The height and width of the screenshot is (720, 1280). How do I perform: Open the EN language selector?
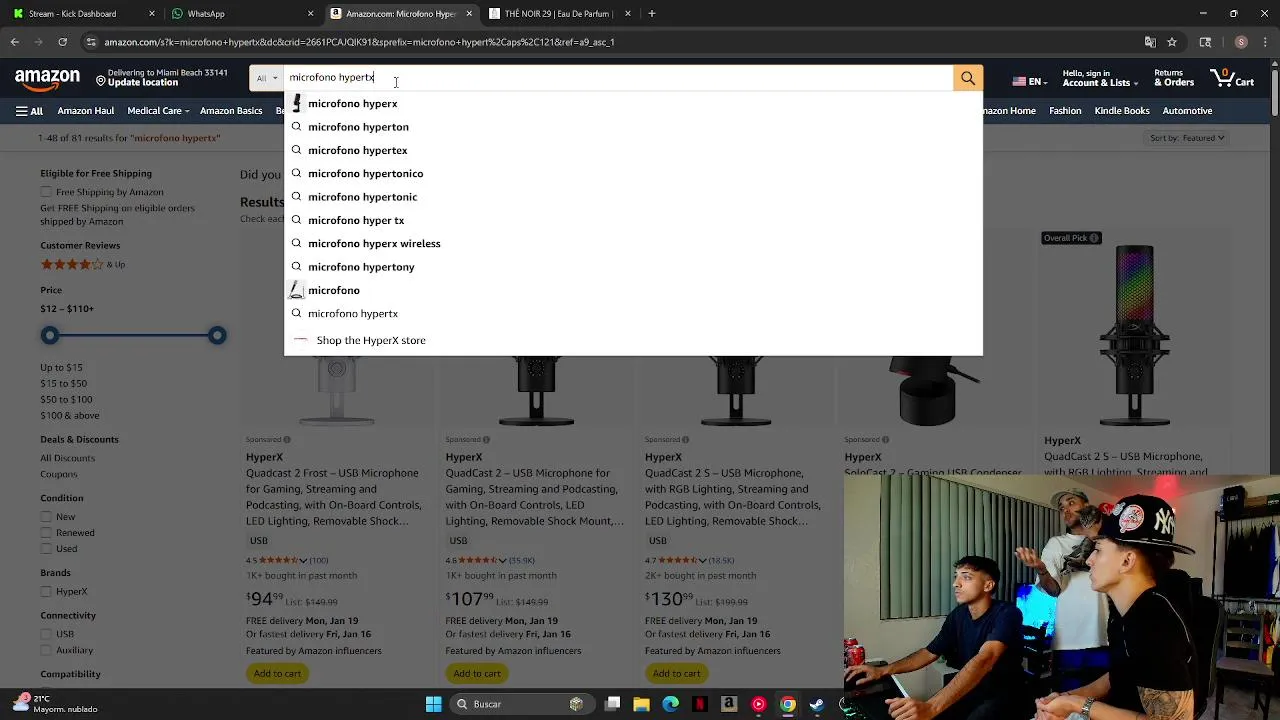(x=1028, y=82)
